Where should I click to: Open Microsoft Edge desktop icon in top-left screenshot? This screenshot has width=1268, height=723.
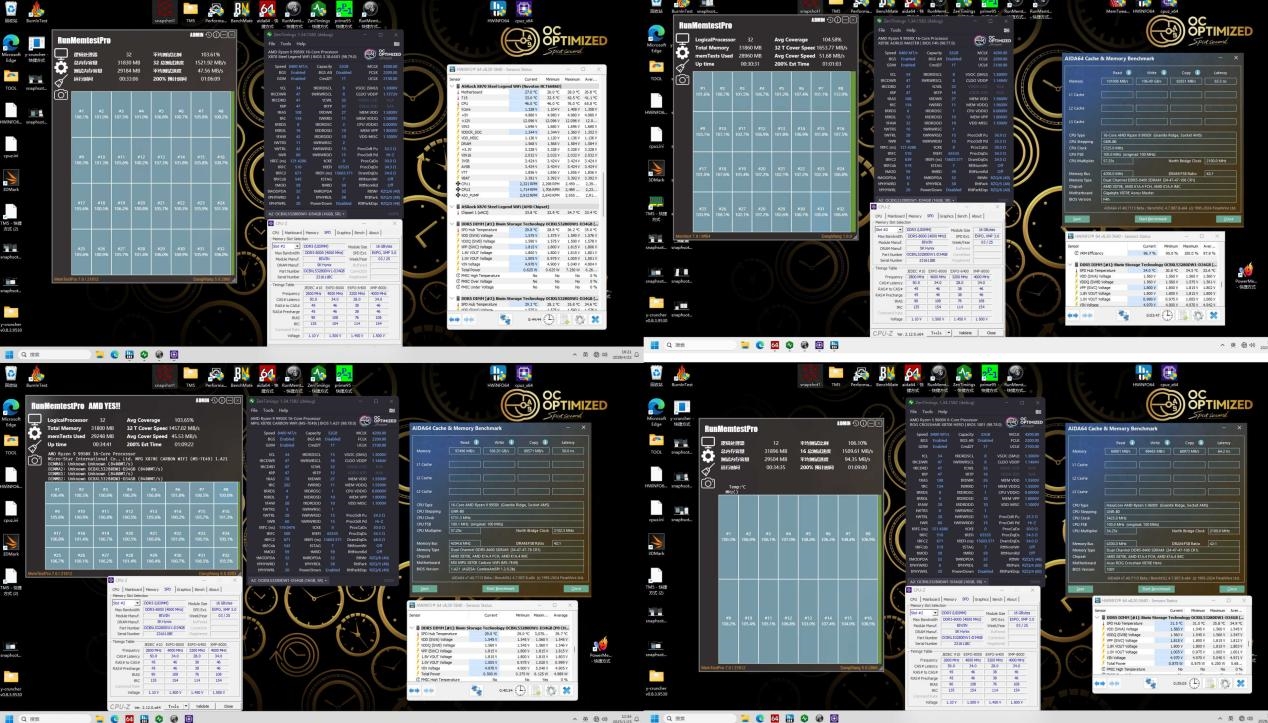coord(11,47)
